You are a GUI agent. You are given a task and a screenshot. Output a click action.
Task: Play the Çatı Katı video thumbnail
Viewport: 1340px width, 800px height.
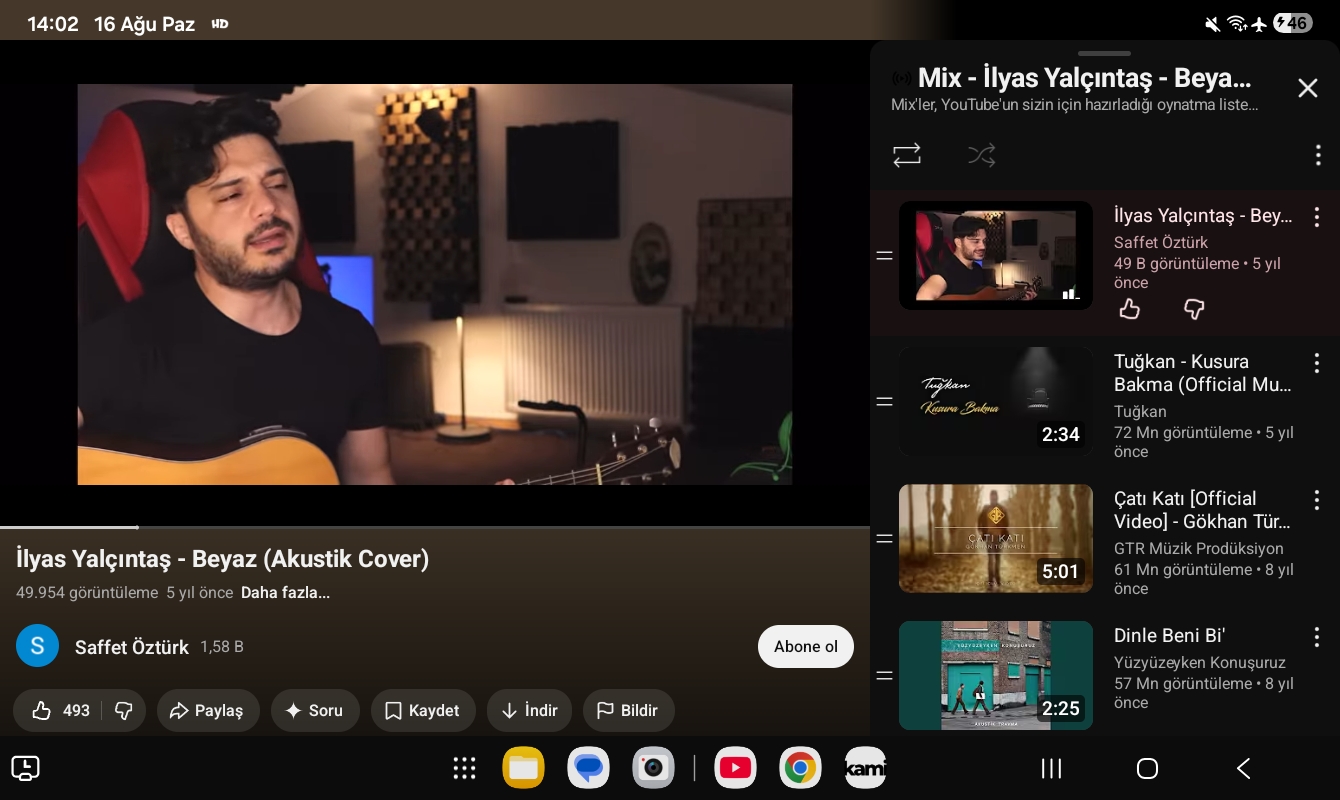point(996,538)
